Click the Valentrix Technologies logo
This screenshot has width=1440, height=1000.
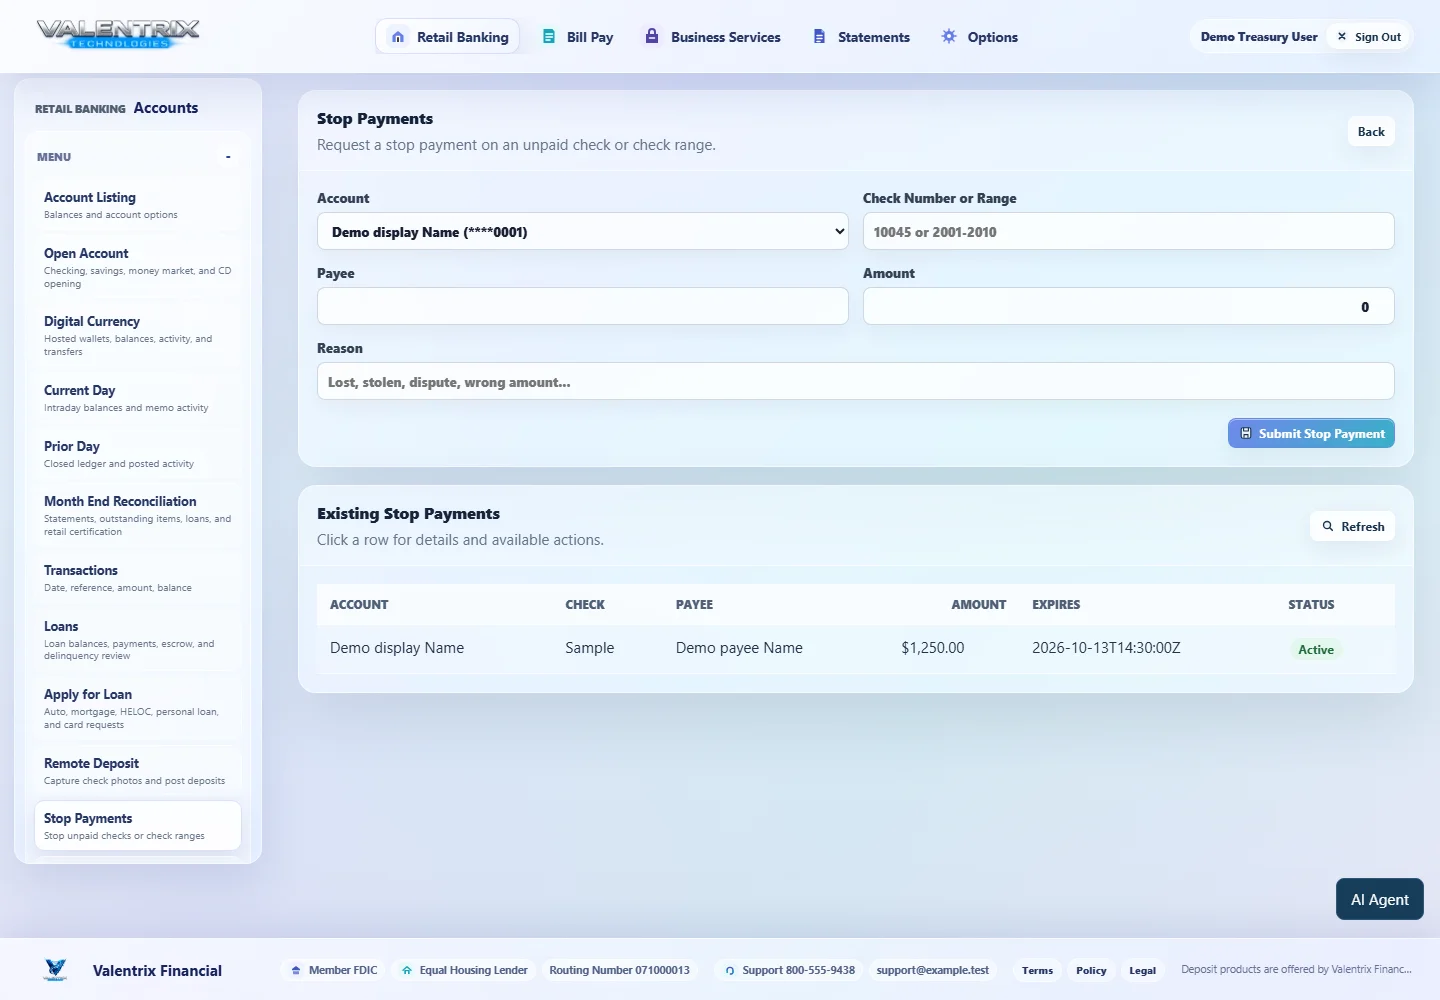(118, 34)
